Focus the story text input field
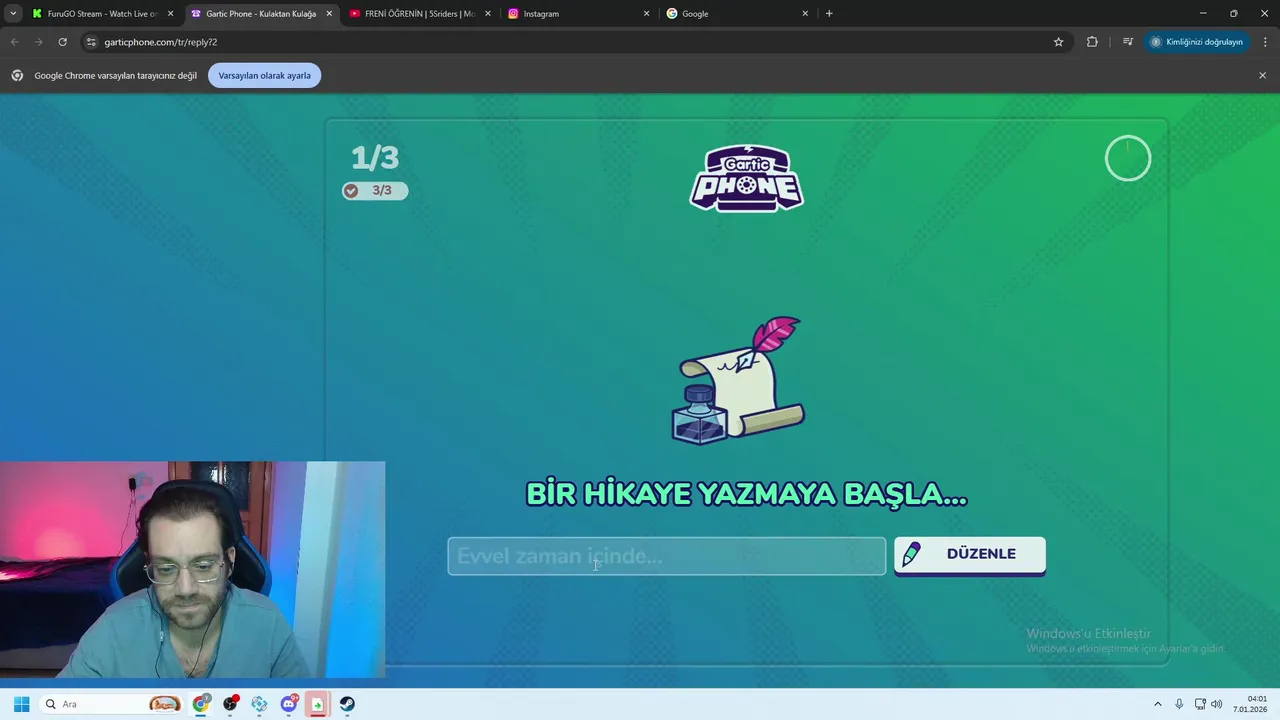This screenshot has width=1280, height=720. point(666,556)
